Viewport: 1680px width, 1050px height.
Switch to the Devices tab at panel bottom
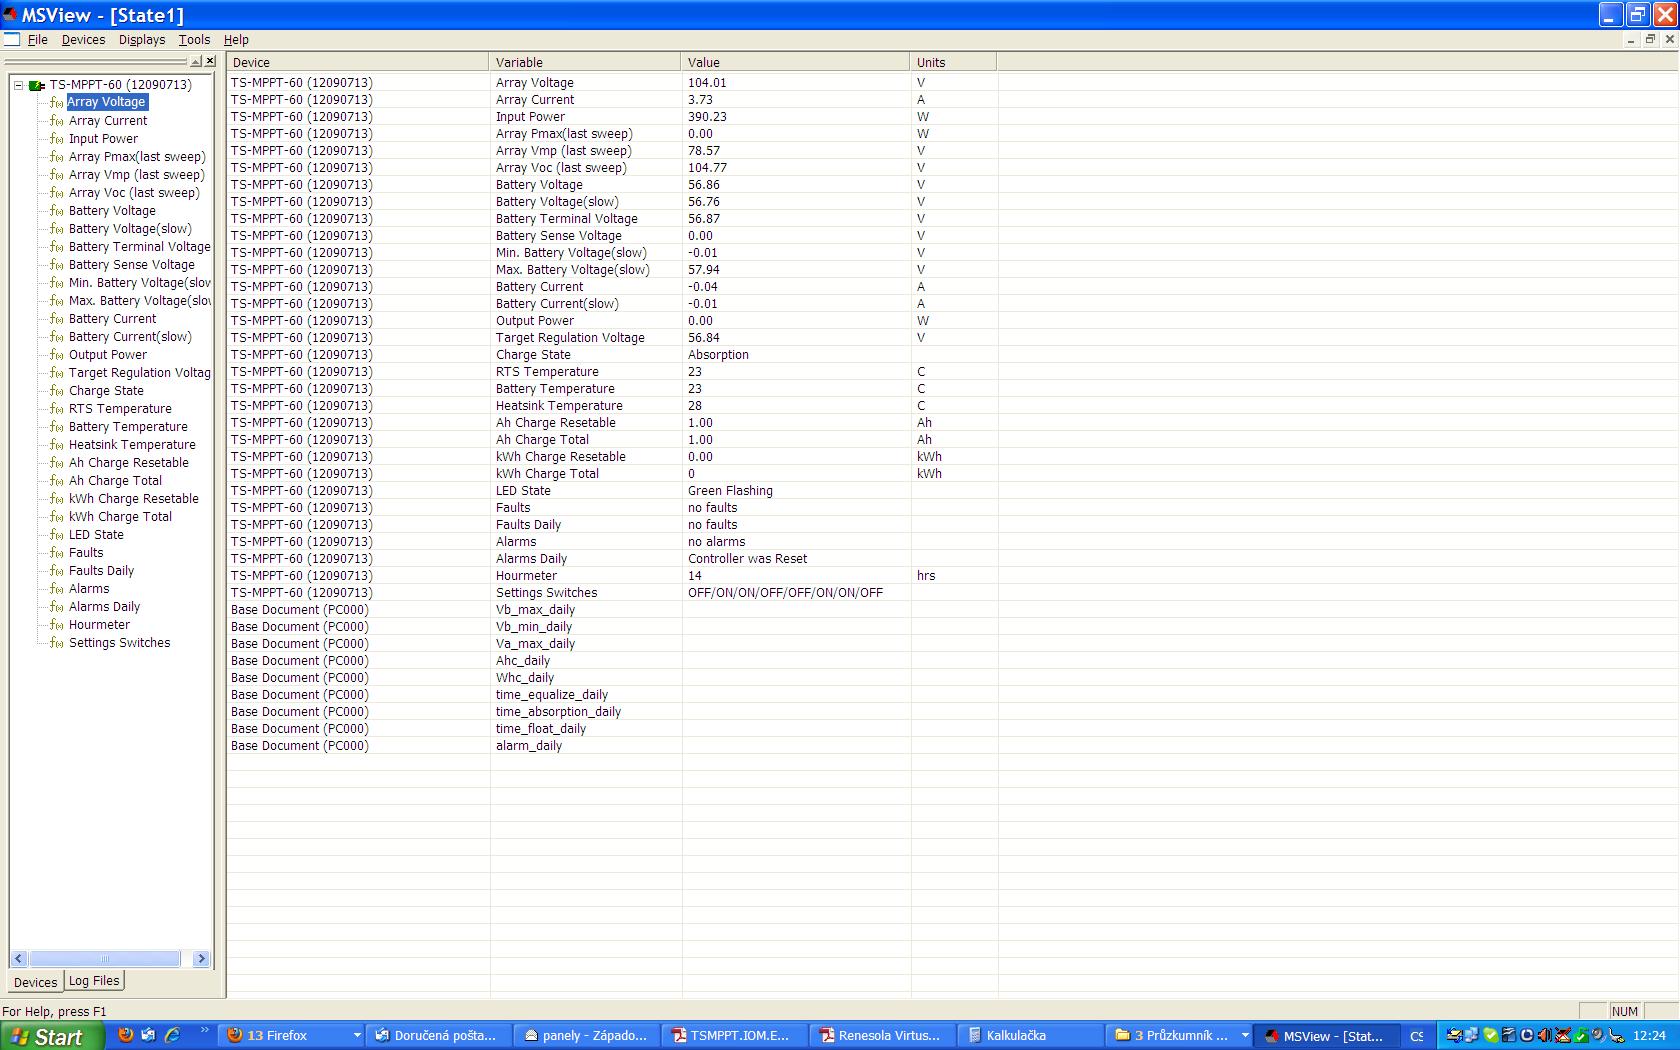tap(36, 982)
